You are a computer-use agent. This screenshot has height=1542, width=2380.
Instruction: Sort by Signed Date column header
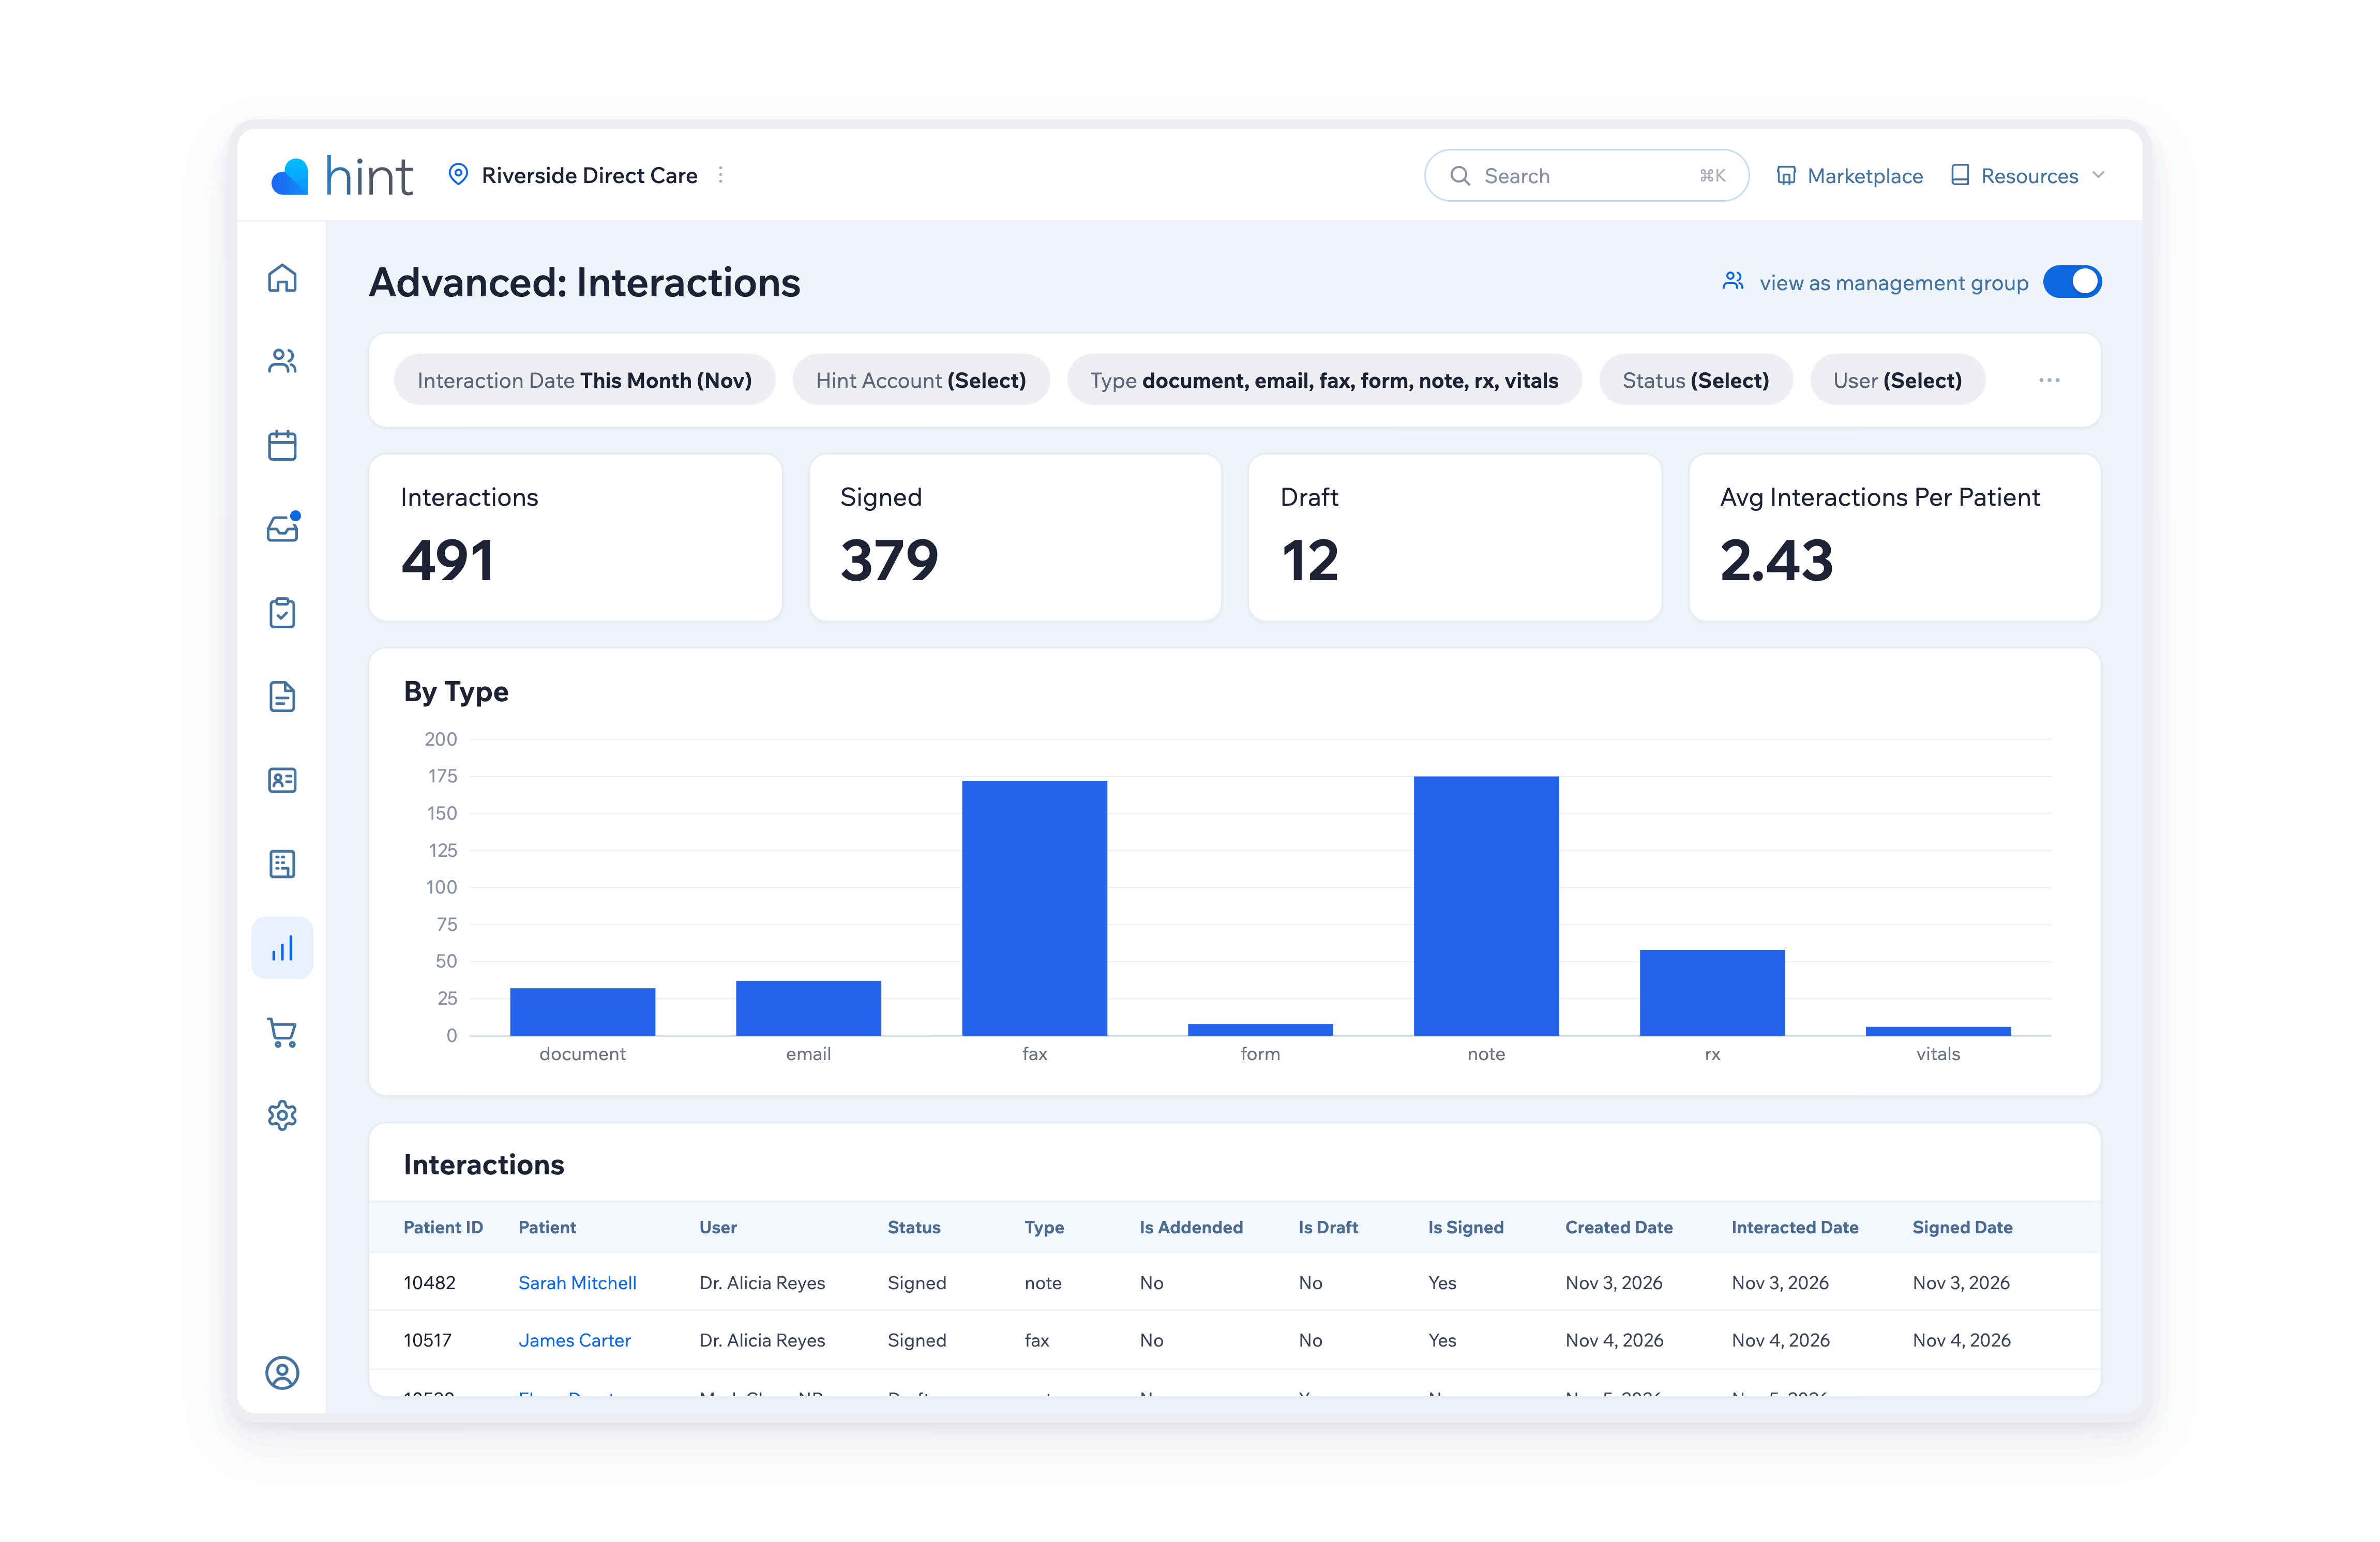[x=1962, y=1227]
